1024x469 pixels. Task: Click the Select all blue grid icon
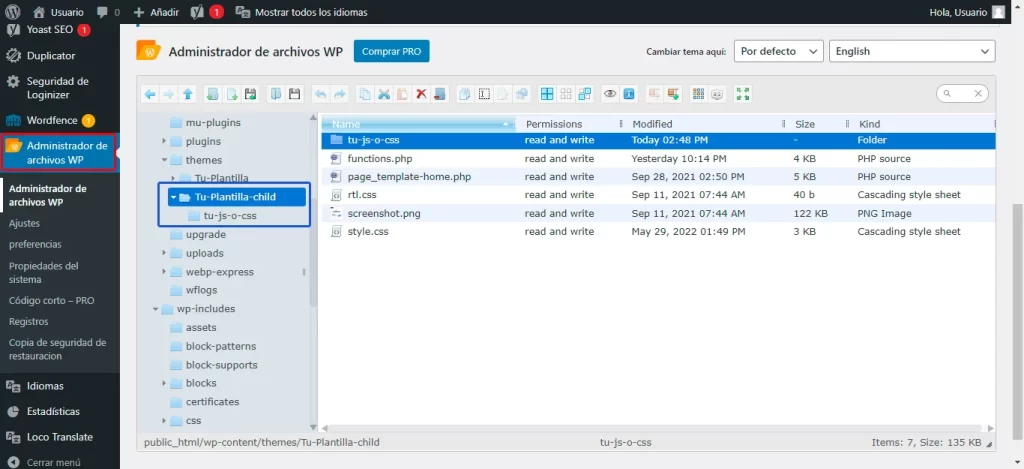pos(547,94)
